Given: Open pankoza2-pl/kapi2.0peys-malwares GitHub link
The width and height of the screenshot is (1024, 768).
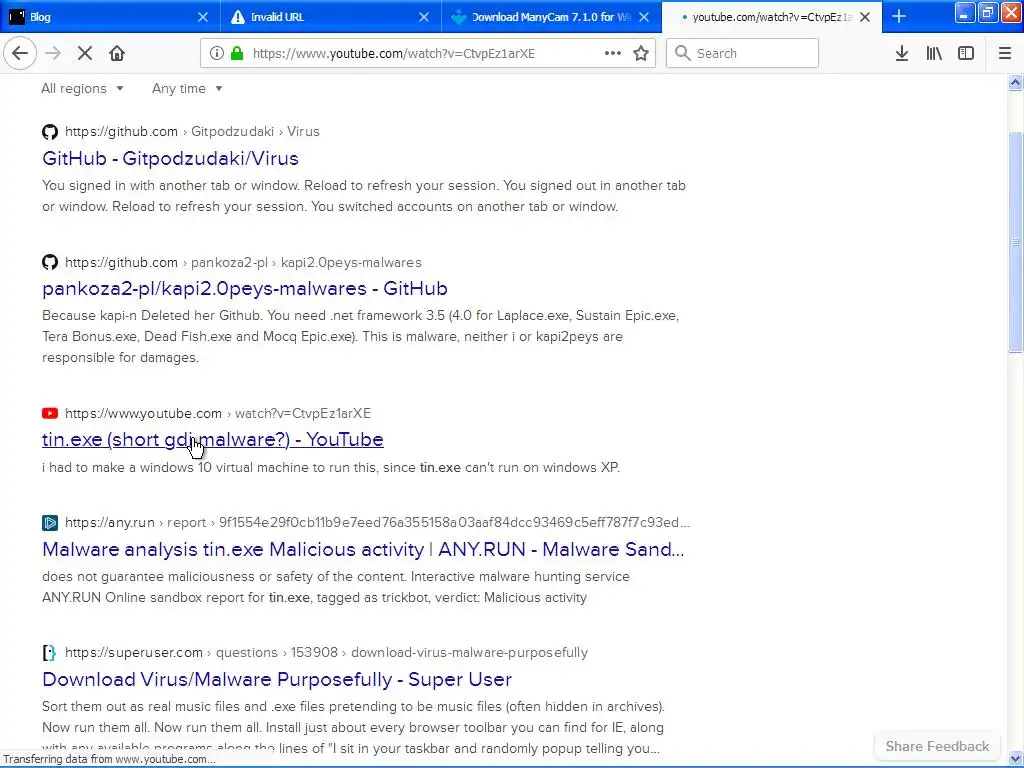Looking at the screenshot, I should [x=245, y=289].
